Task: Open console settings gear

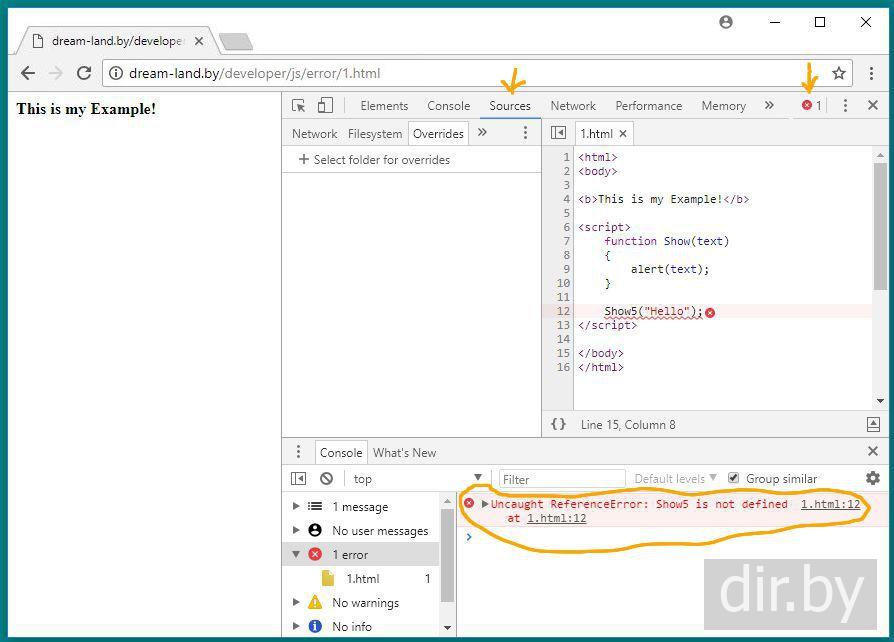Action: (x=872, y=478)
